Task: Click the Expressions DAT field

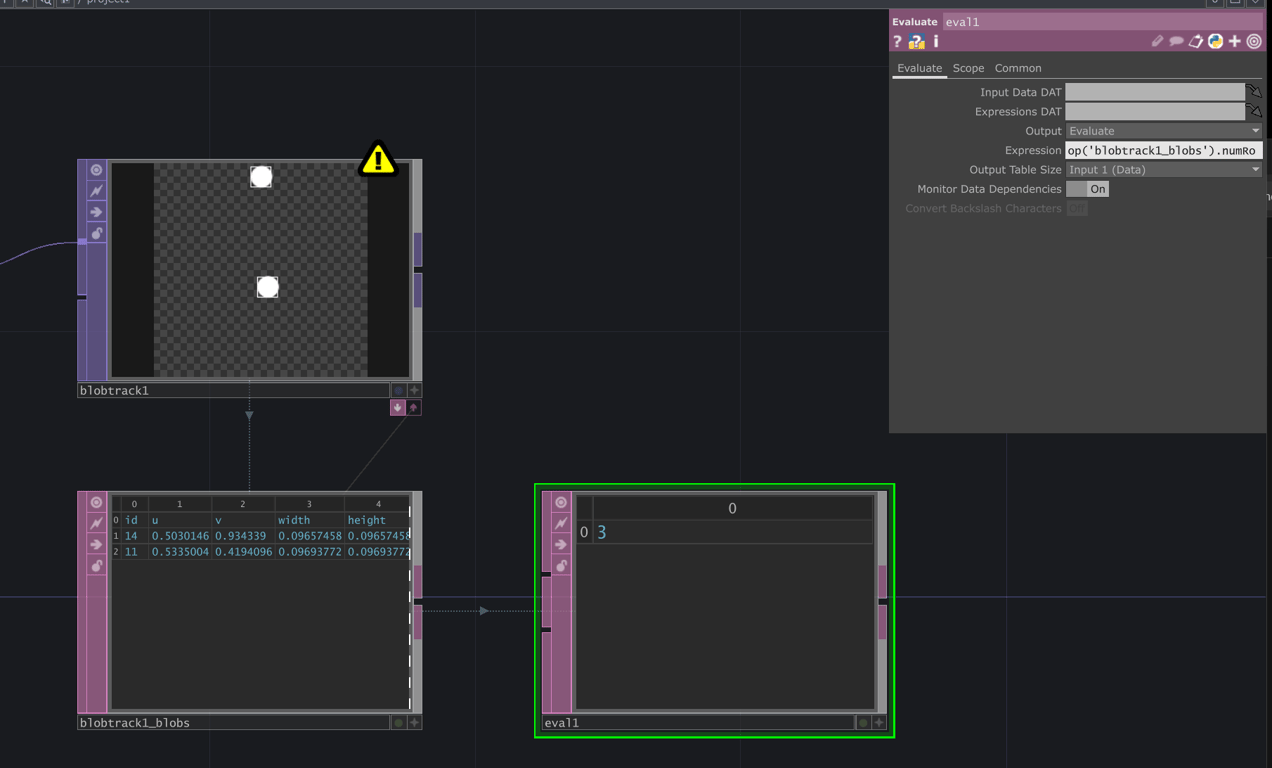Action: [x=1155, y=111]
